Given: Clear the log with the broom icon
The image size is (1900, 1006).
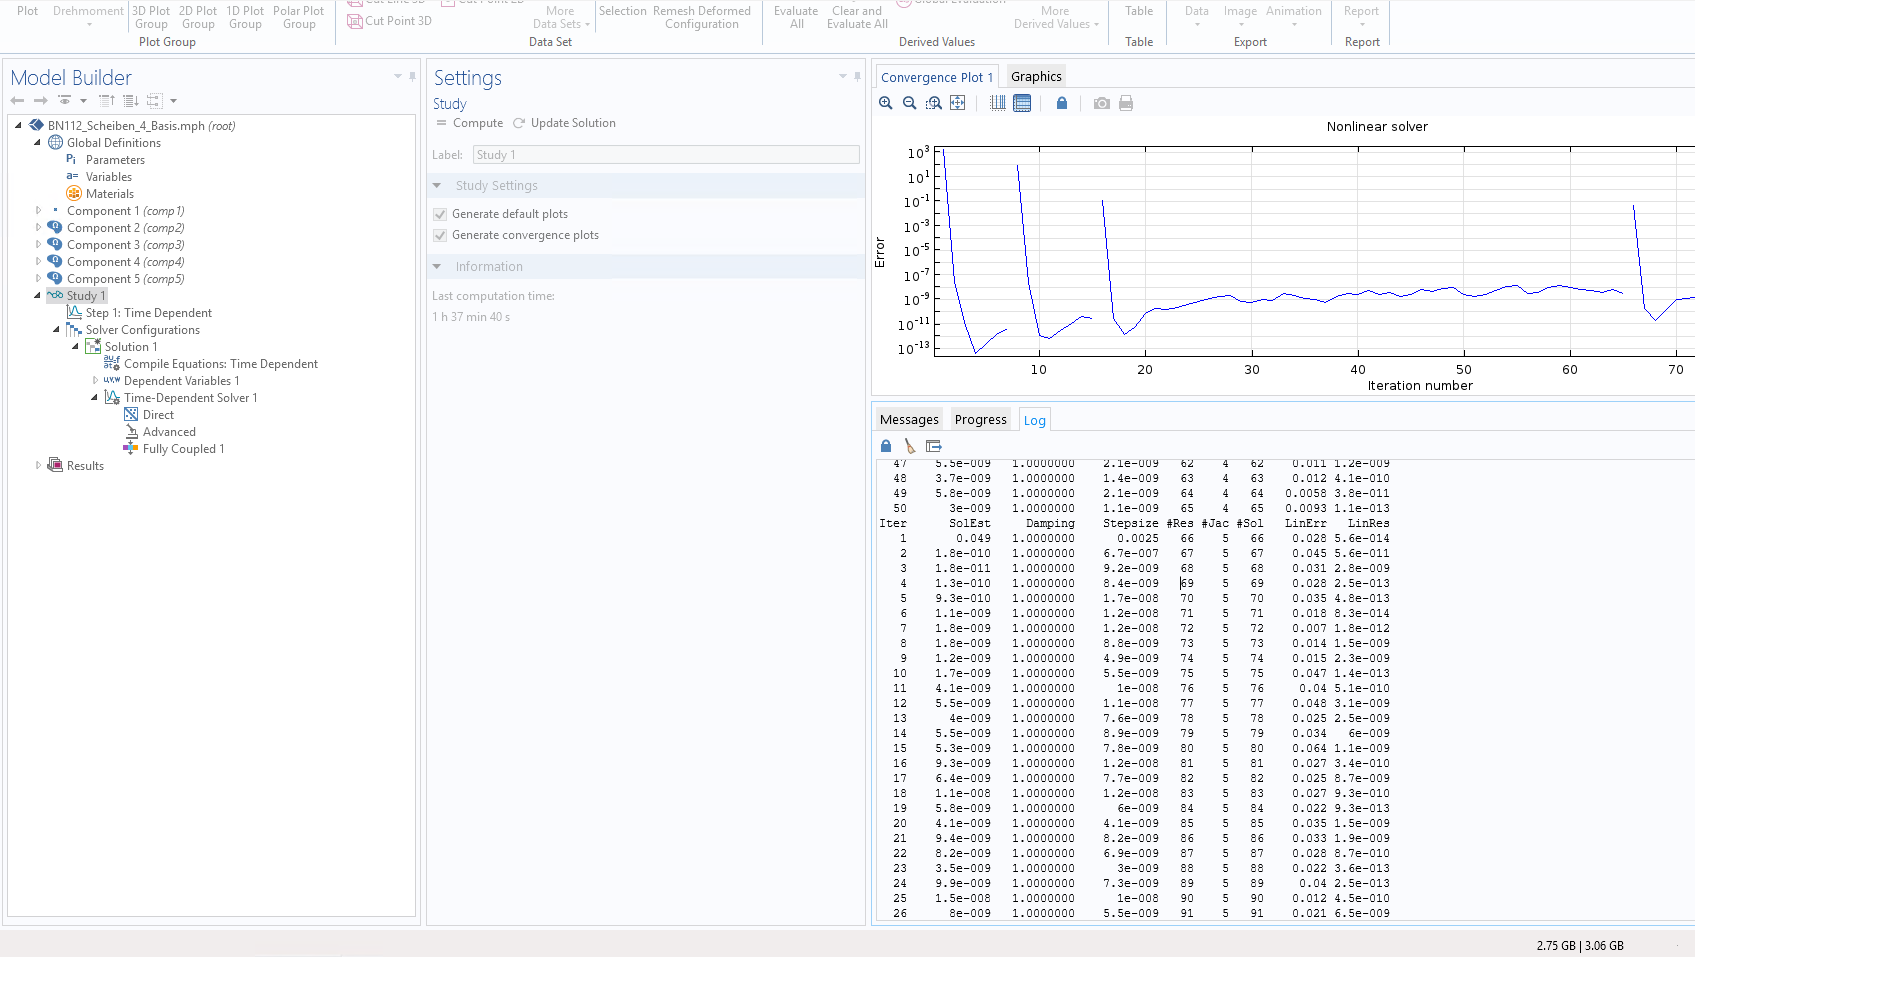Looking at the screenshot, I should click(x=910, y=446).
